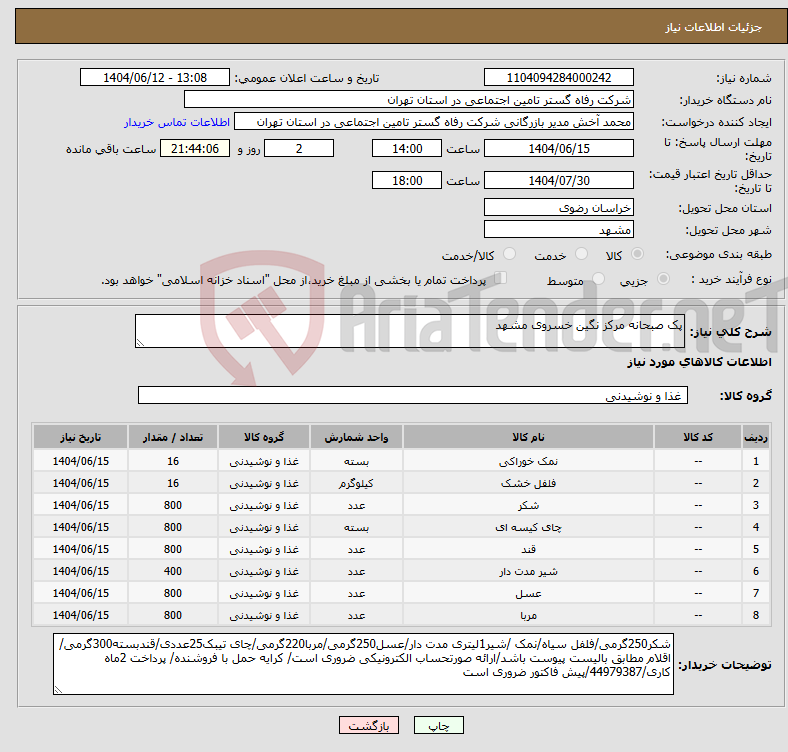Click the response deadline time 14:00 field
The height and width of the screenshot is (752, 788).
coord(407,149)
